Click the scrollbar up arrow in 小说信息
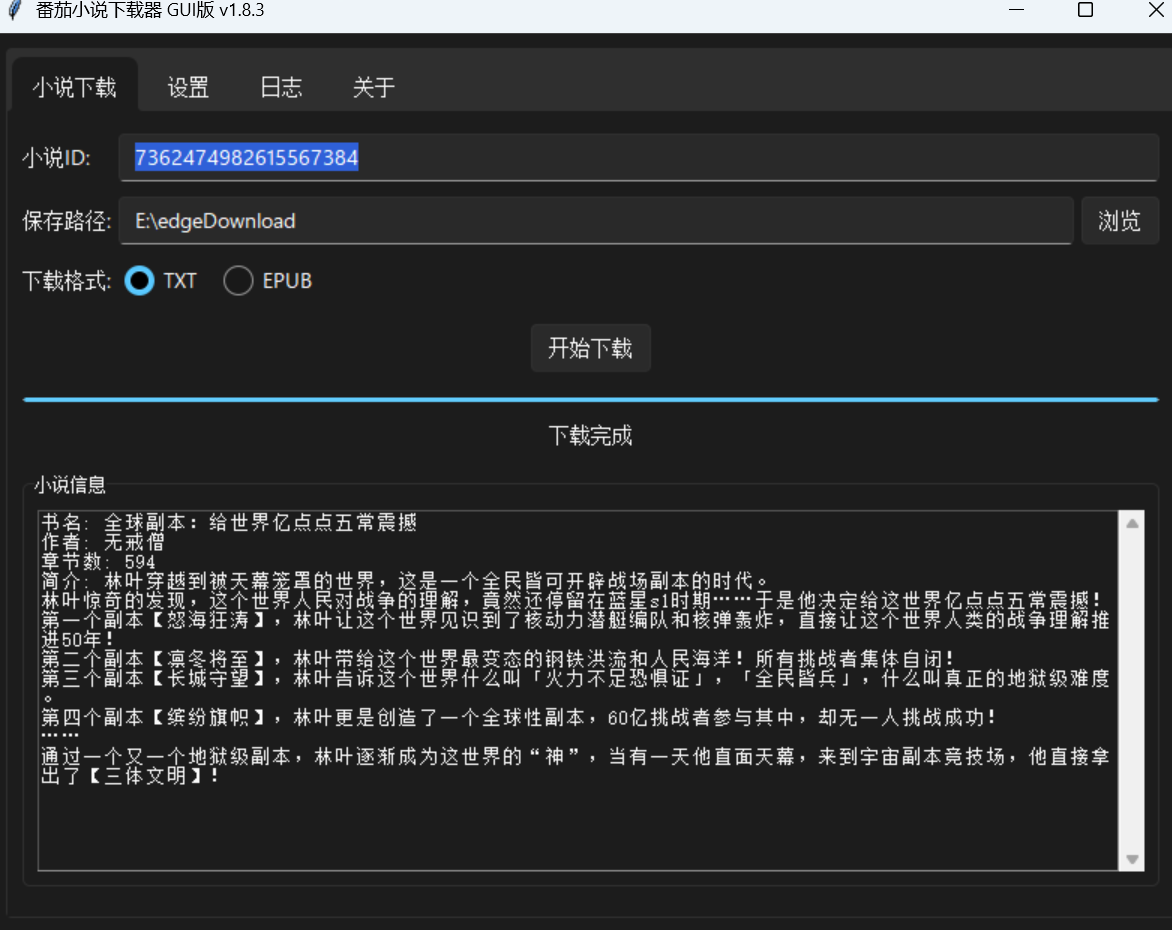Image resolution: width=1172 pixels, height=930 pixels. click(1132, 523)
